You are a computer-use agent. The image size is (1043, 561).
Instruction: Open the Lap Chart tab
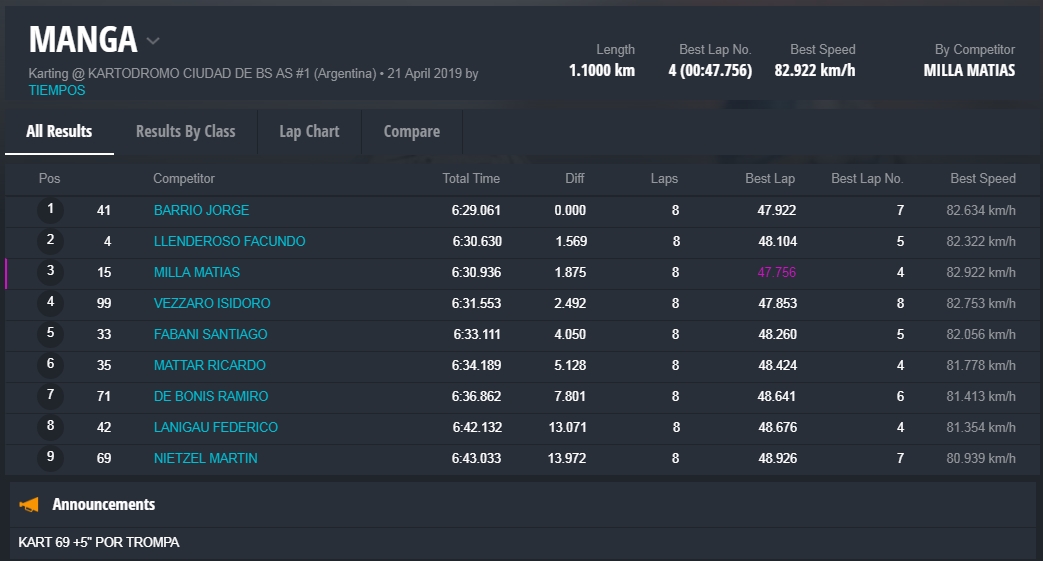coord(309,131)
